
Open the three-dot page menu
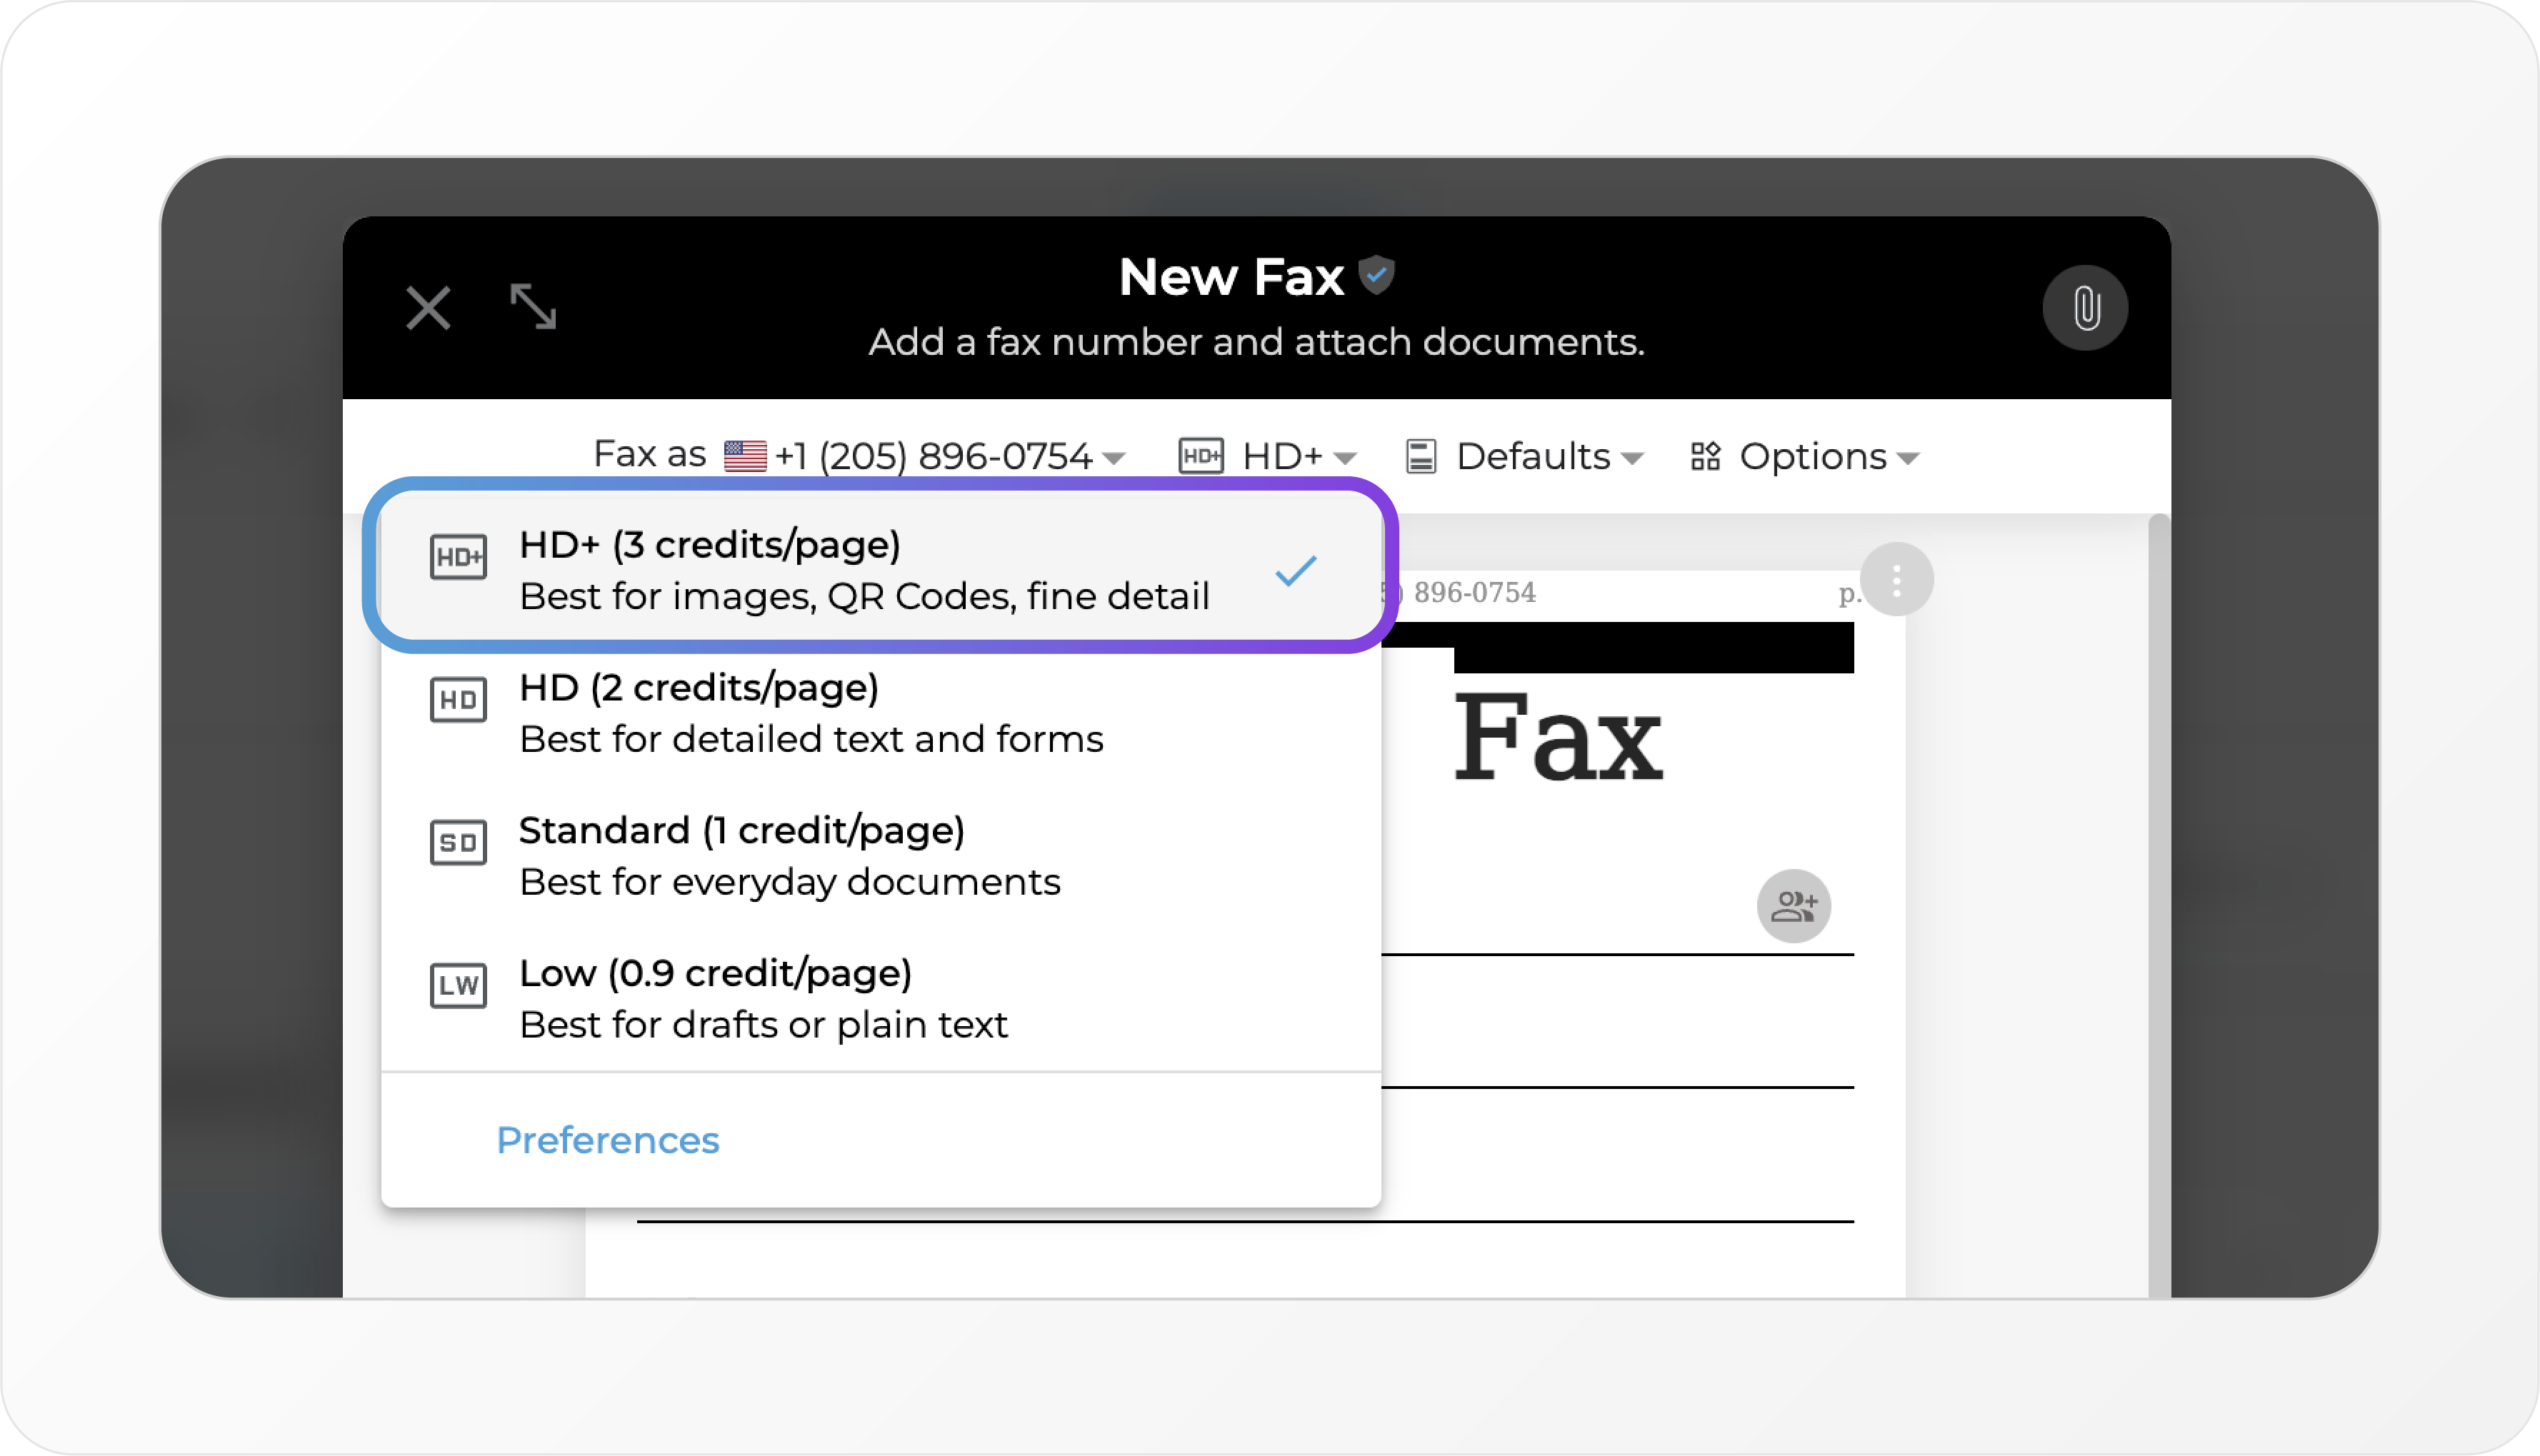click(1896, 580)
